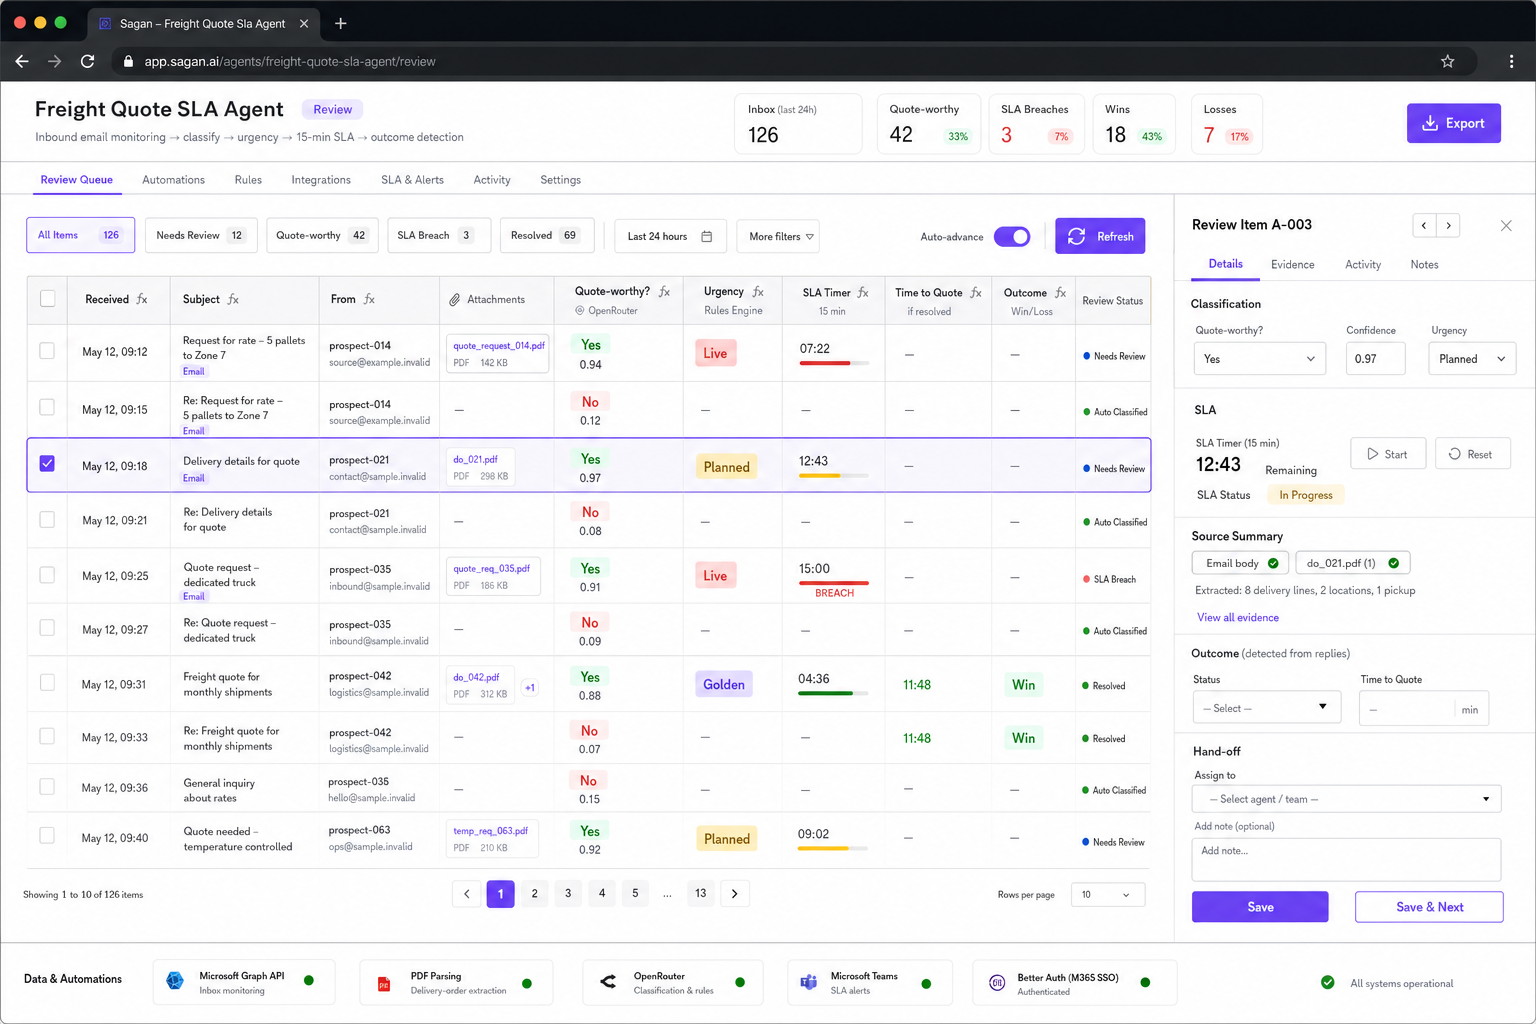1536x1024 pixels.
Task: Check the May 12, 09:31 row checkbox
Action: (x=47, y=682)
